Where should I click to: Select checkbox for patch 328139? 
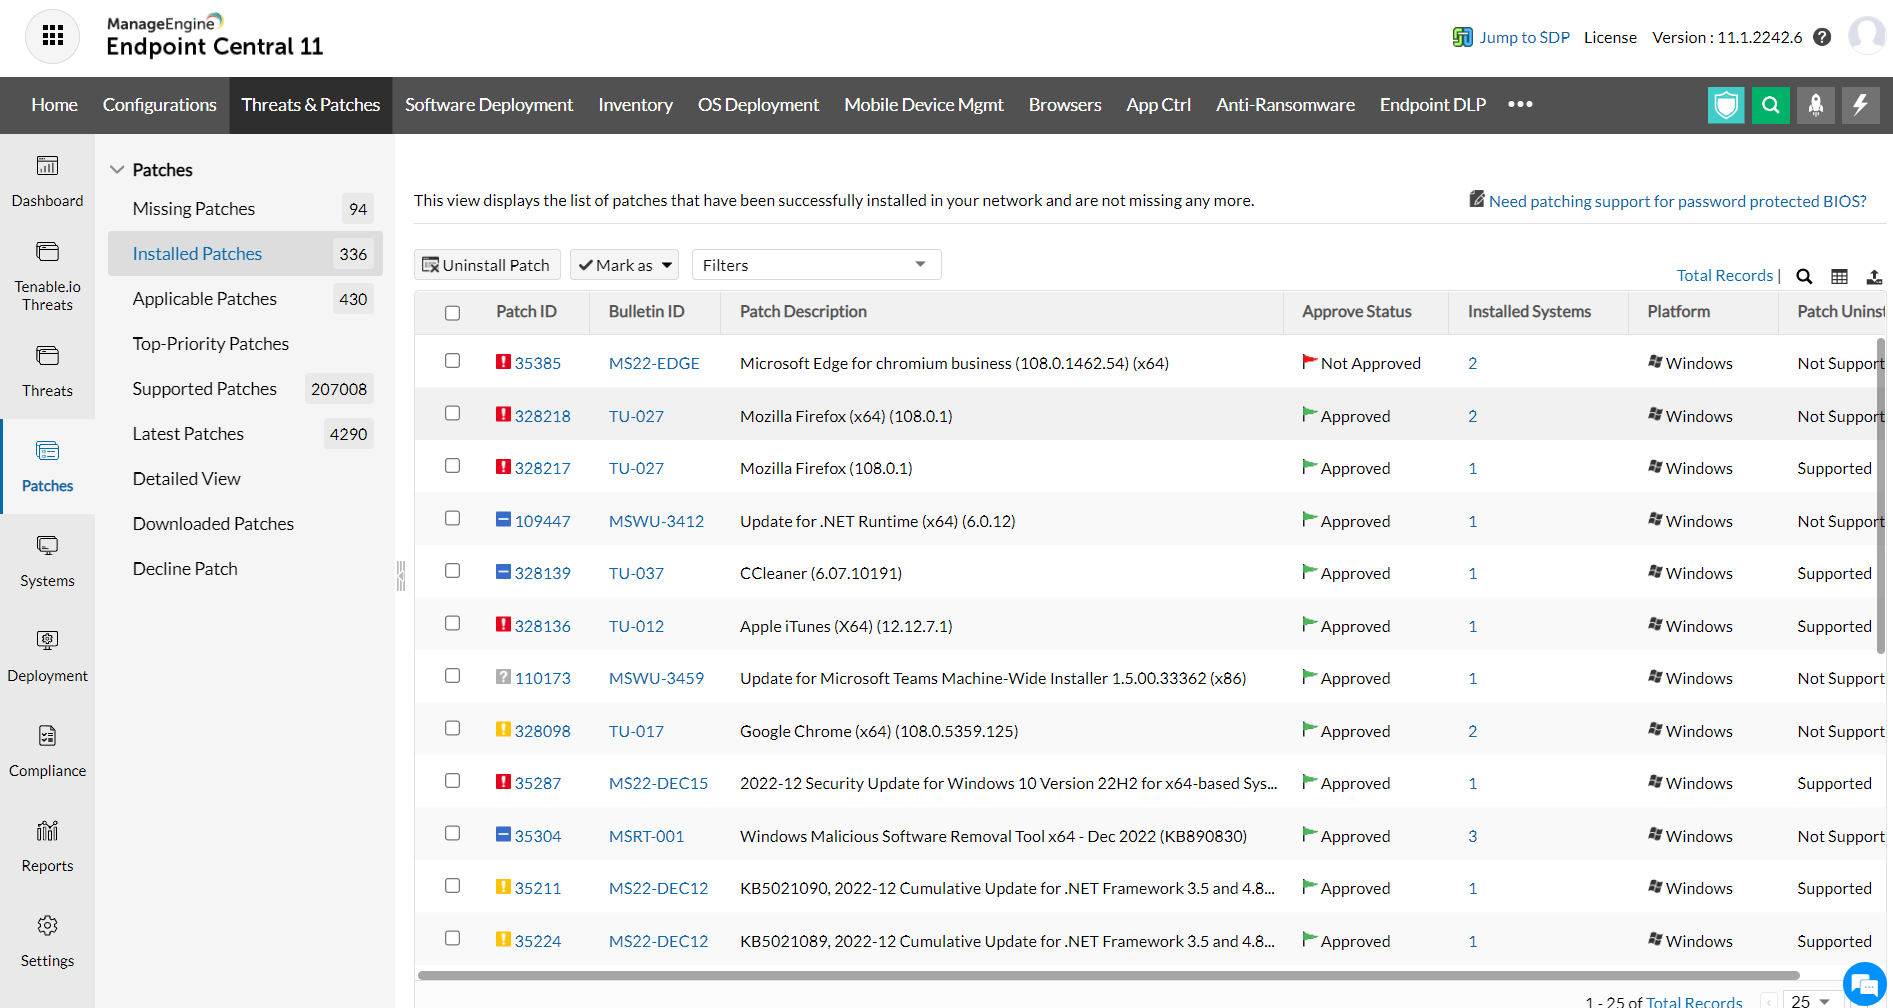pos(452,571)
